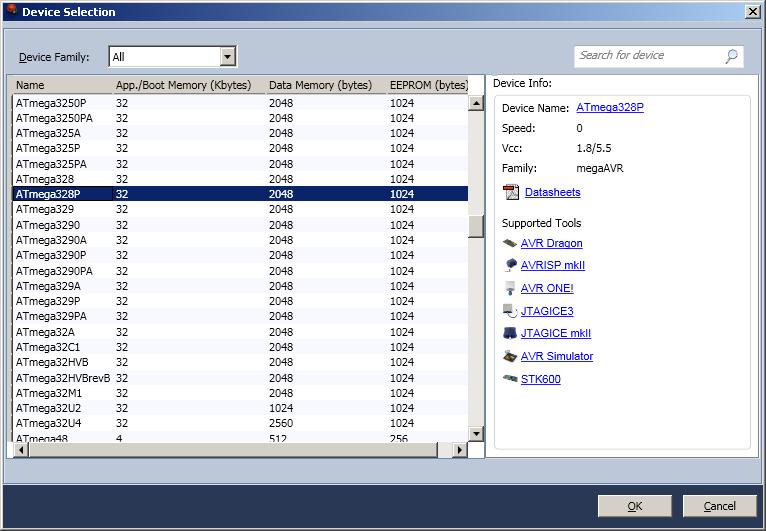
Task: Sort by the Name column header
Action: coord(63,85)
